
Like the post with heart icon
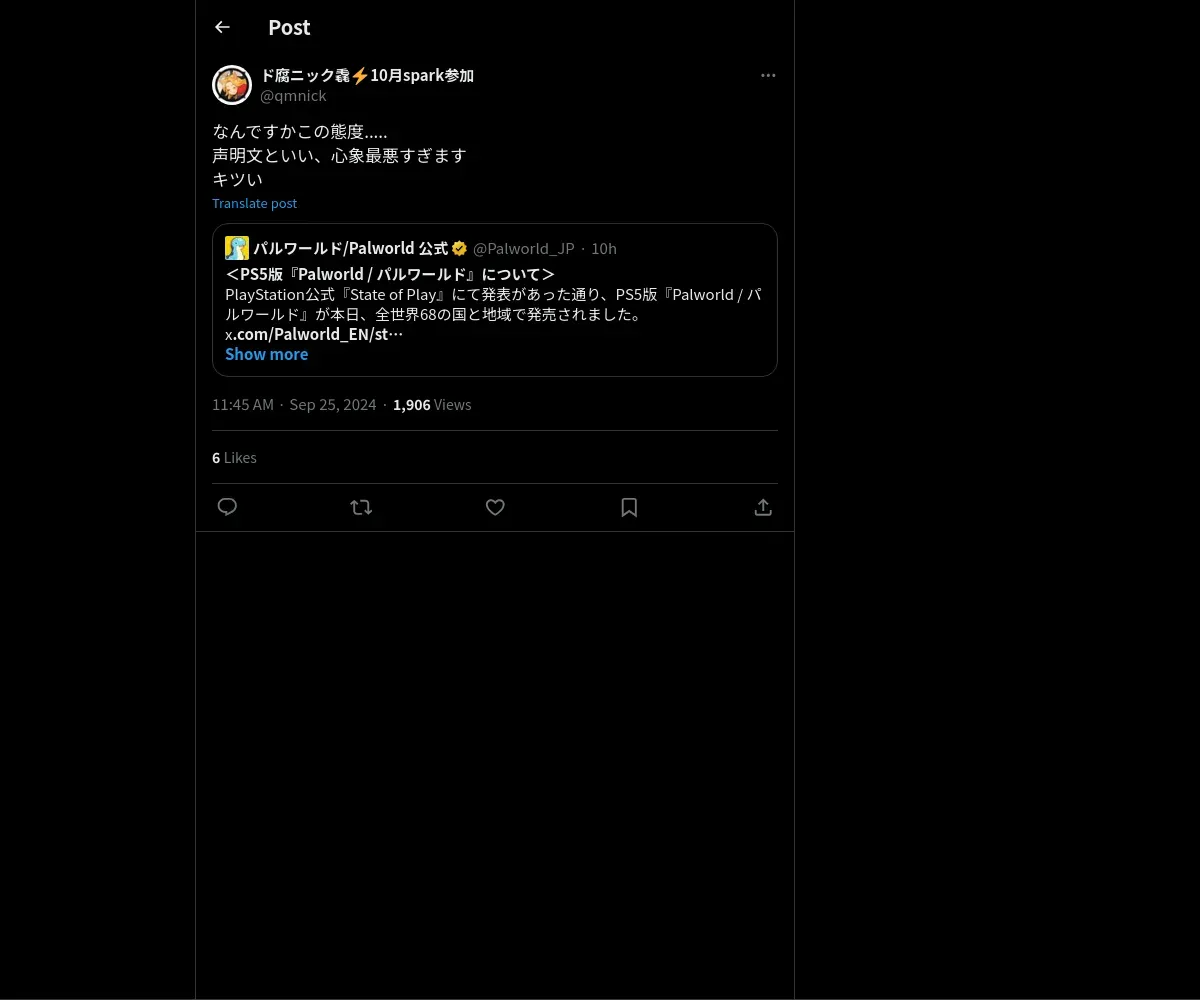(495, 507)
